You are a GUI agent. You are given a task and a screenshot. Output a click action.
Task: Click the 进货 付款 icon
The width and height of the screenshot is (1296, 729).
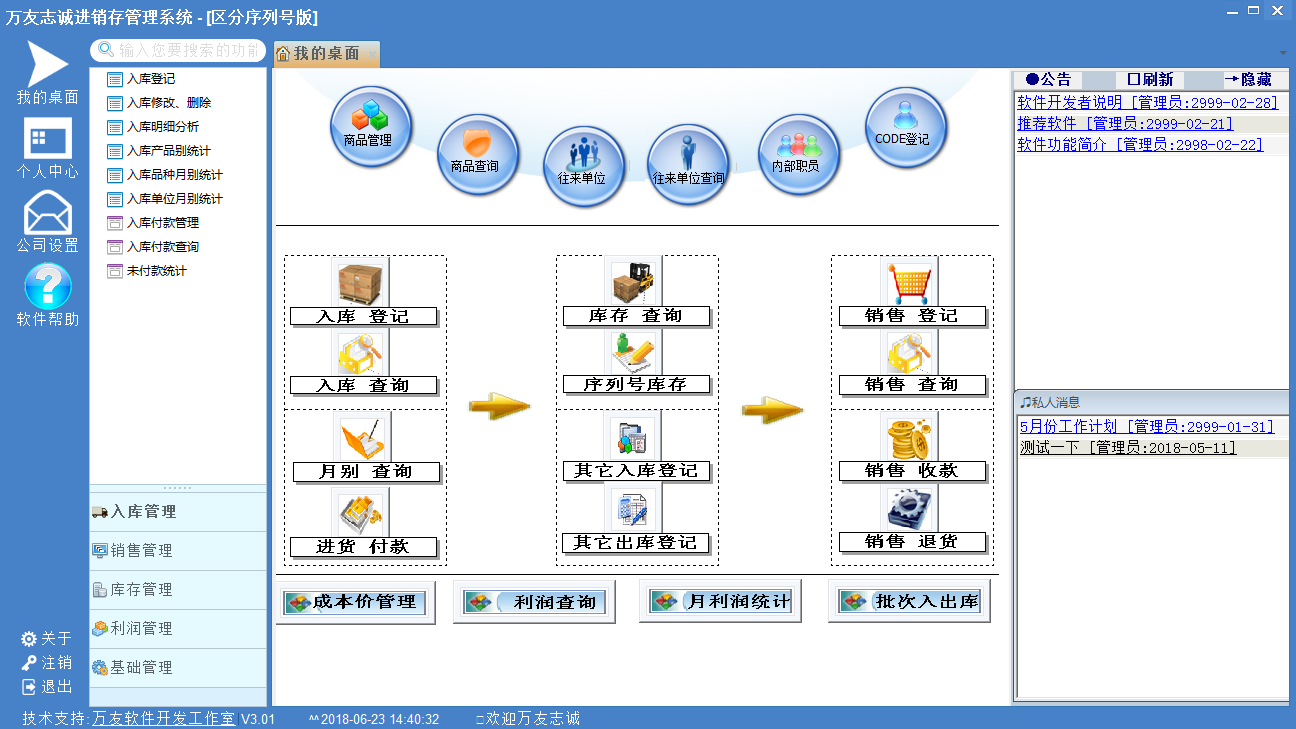coord(360,512)
